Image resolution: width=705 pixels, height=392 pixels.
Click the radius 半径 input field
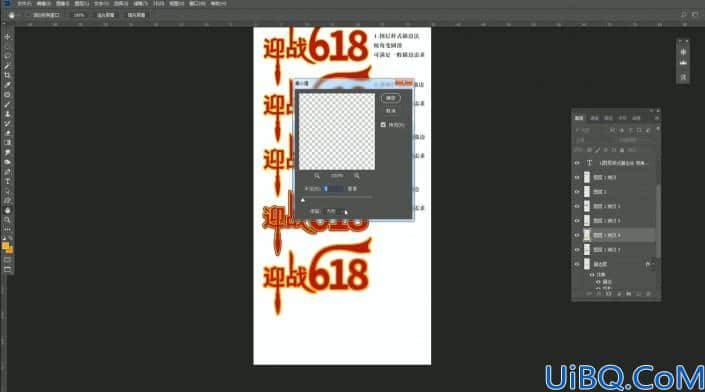(335, 189)
